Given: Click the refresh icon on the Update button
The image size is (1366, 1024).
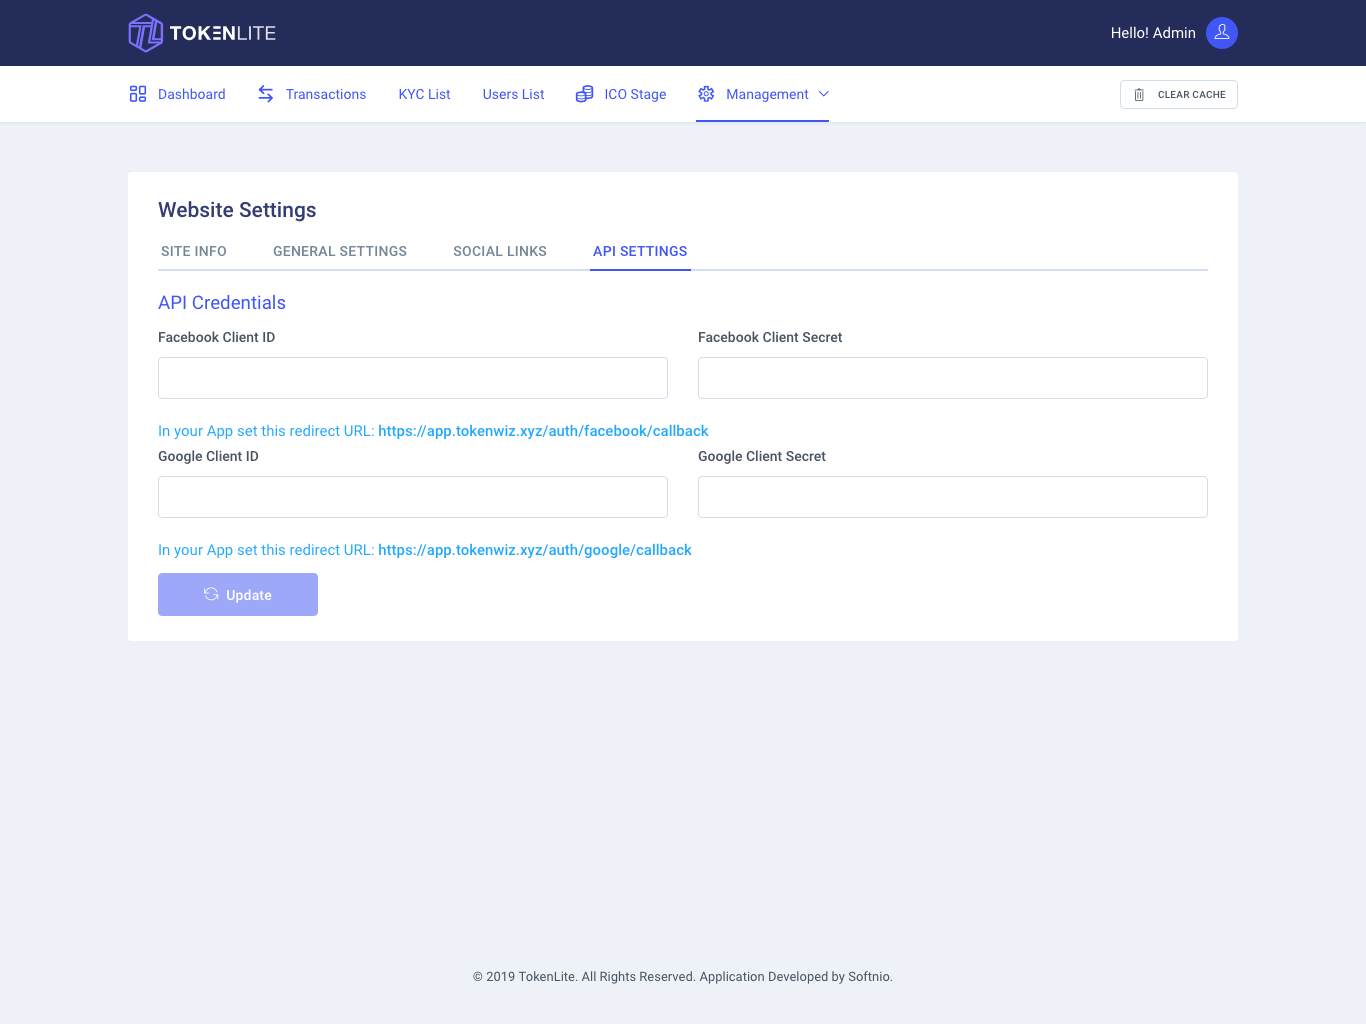Looking at the screenshot, I should click(211, 594).
